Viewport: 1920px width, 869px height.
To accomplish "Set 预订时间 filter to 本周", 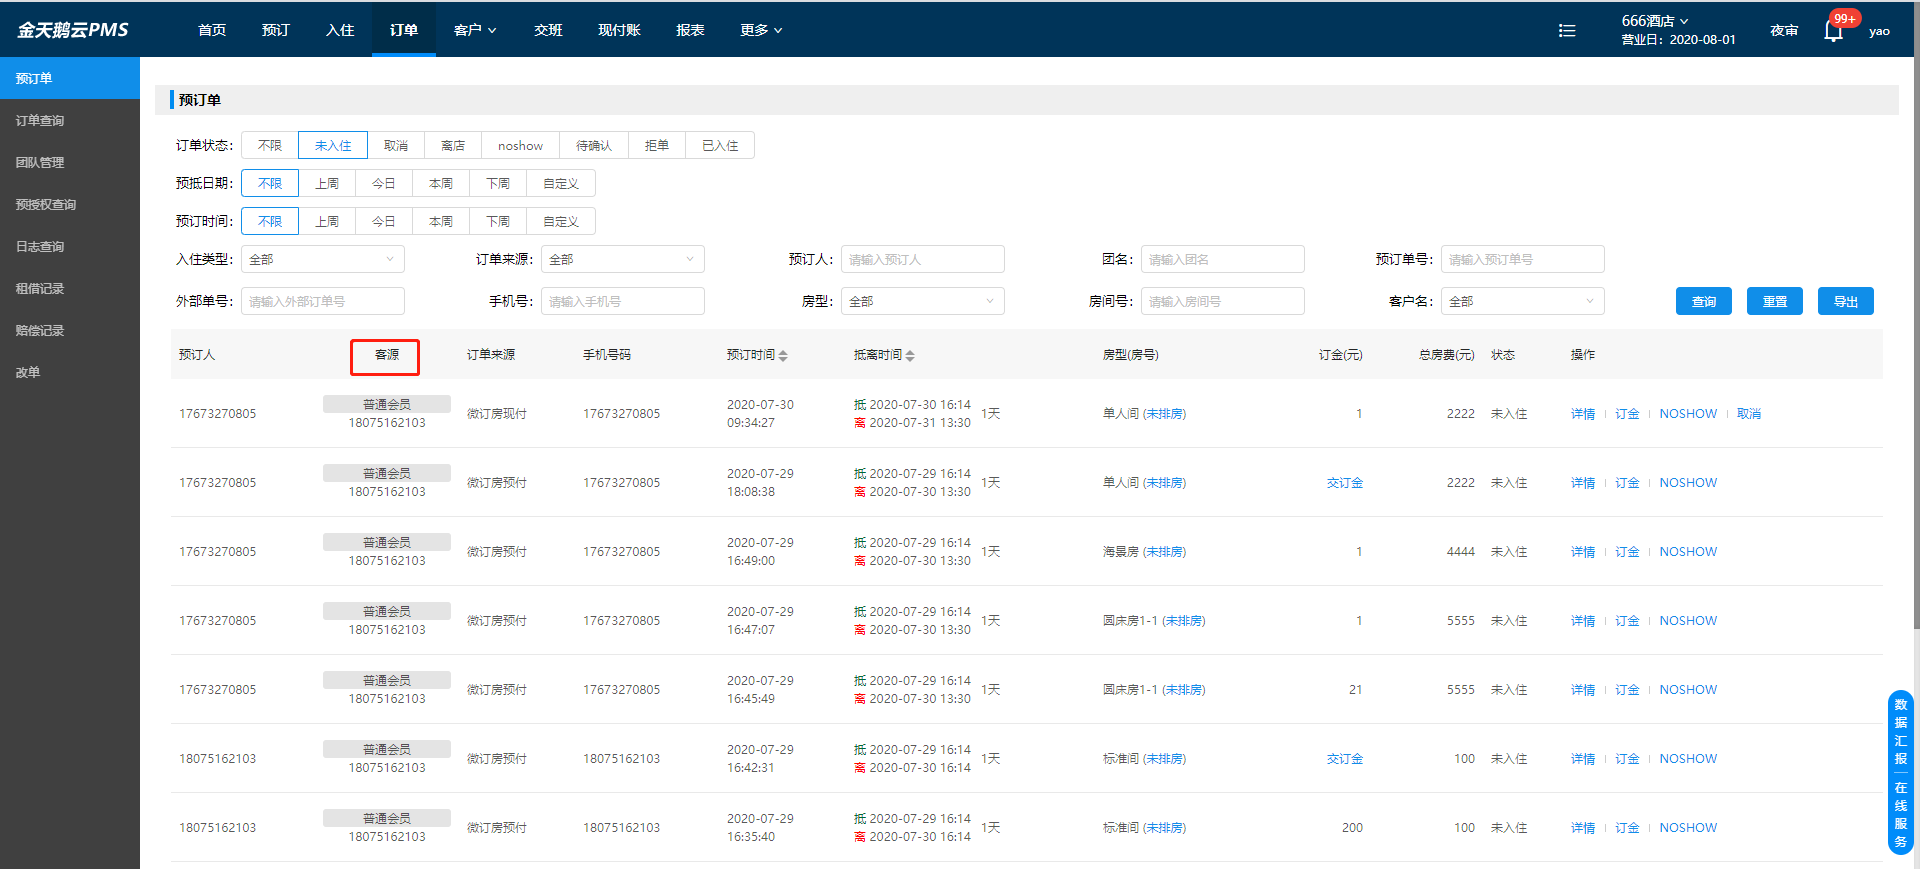I will (x=441, y=221).
